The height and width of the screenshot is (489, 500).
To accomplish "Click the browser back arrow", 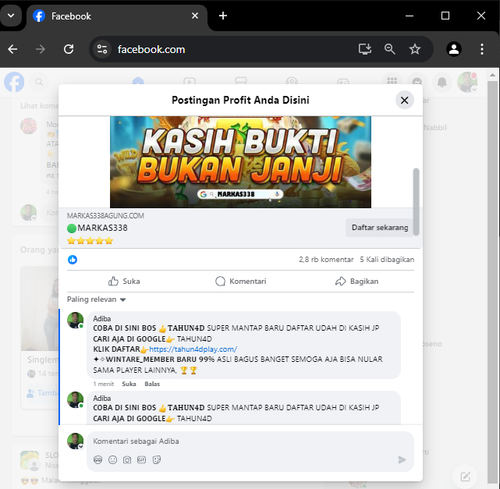I will (x=13, y=49).
